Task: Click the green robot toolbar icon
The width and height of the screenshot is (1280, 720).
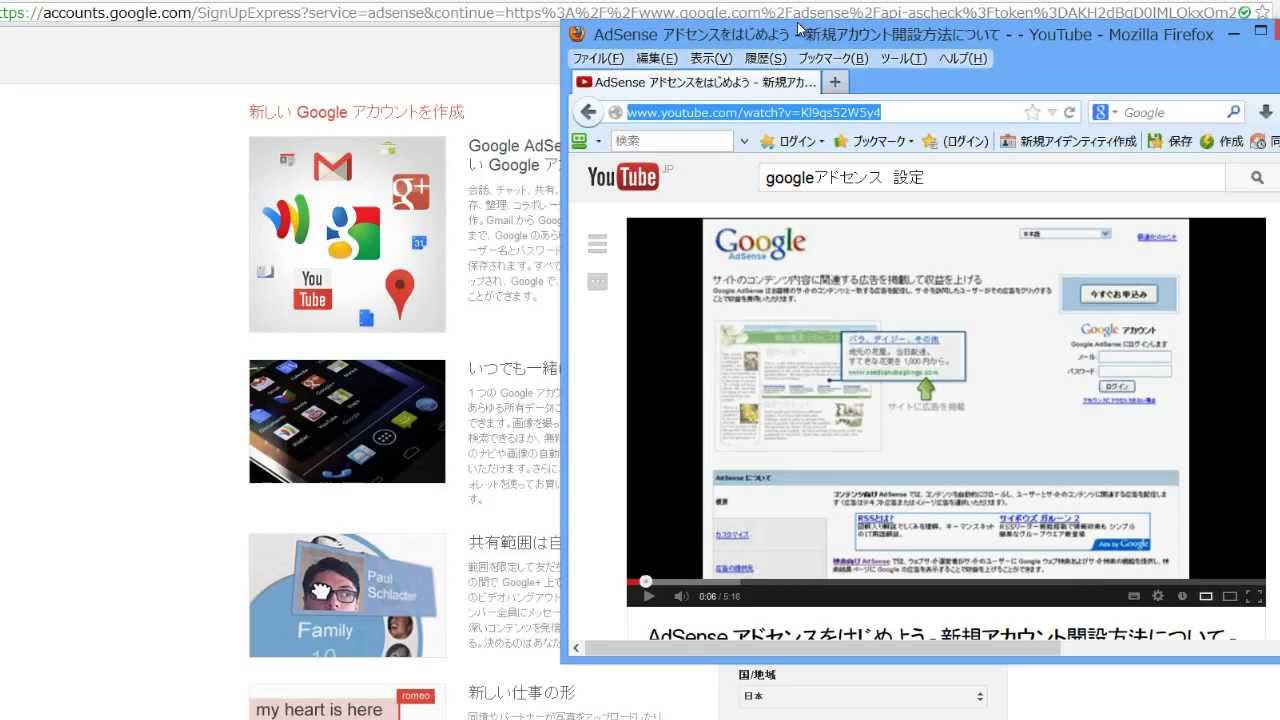Action: click(x=579, y=141)
